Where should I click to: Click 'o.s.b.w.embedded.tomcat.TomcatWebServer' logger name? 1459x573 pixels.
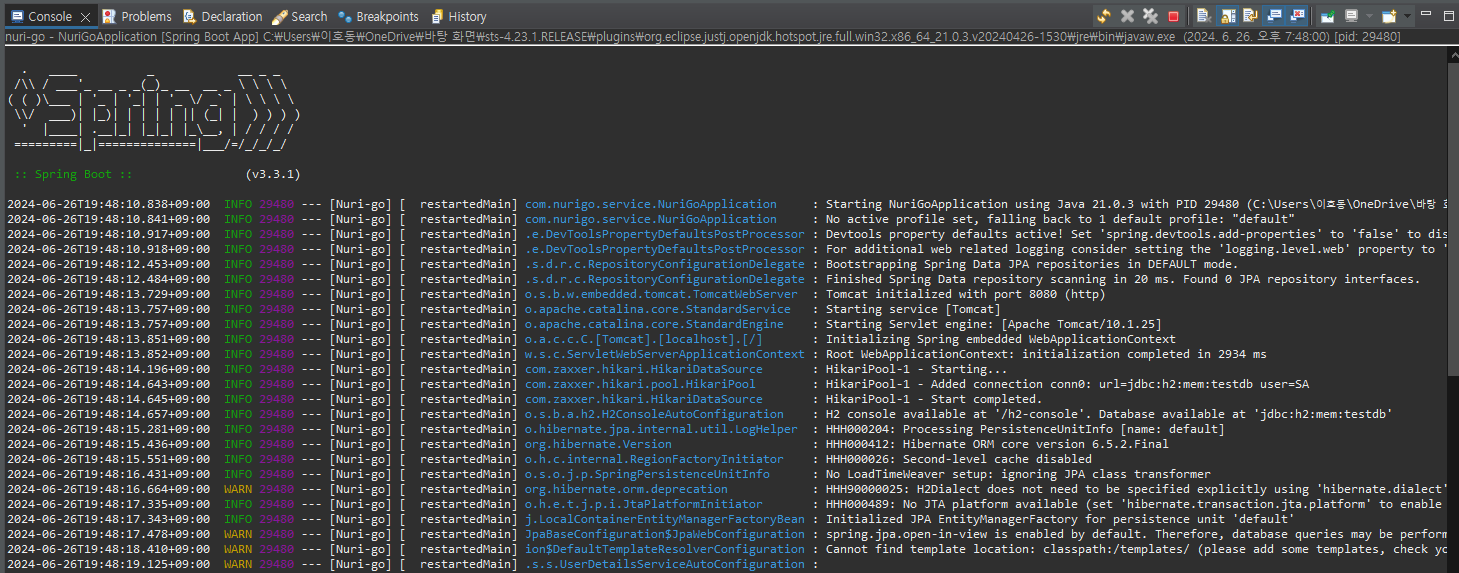point(661,294)
